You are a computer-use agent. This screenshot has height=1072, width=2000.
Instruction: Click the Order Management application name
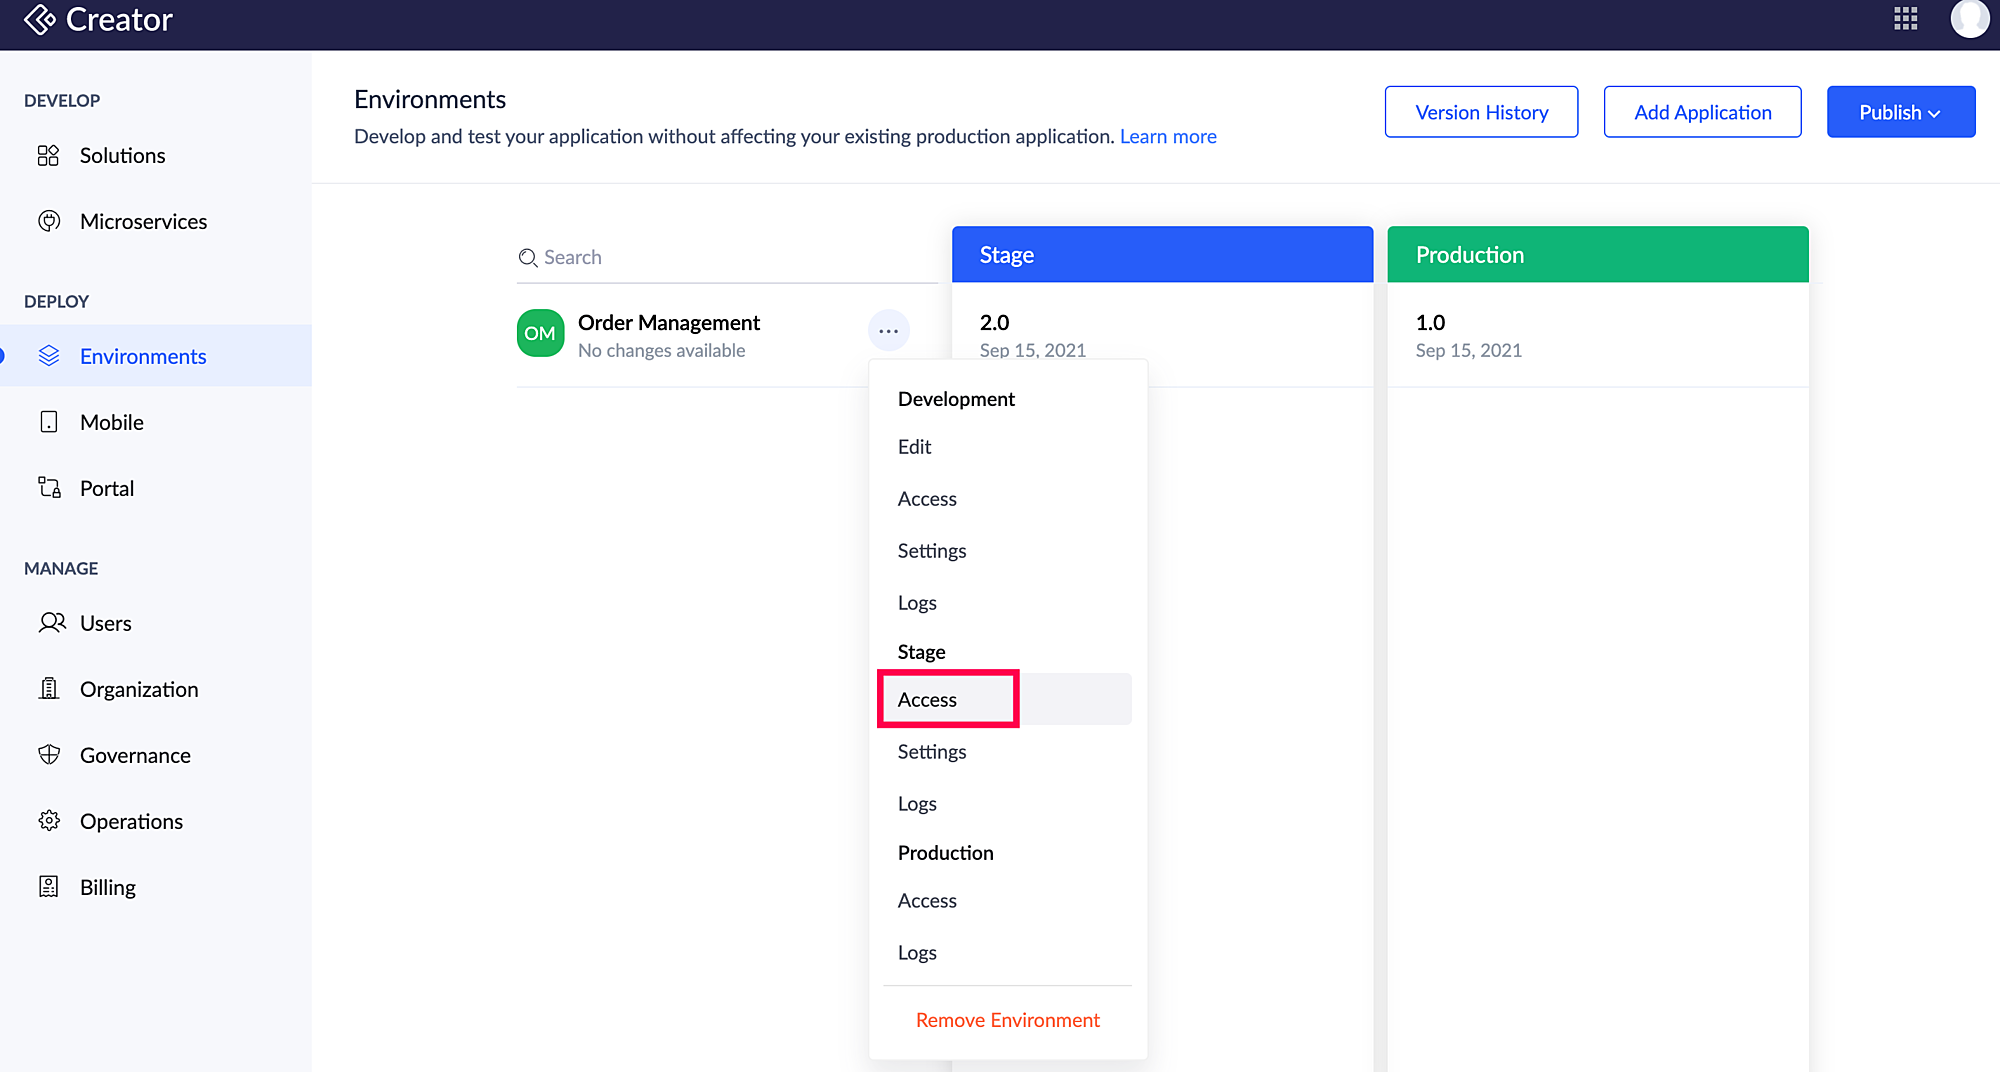669,322
